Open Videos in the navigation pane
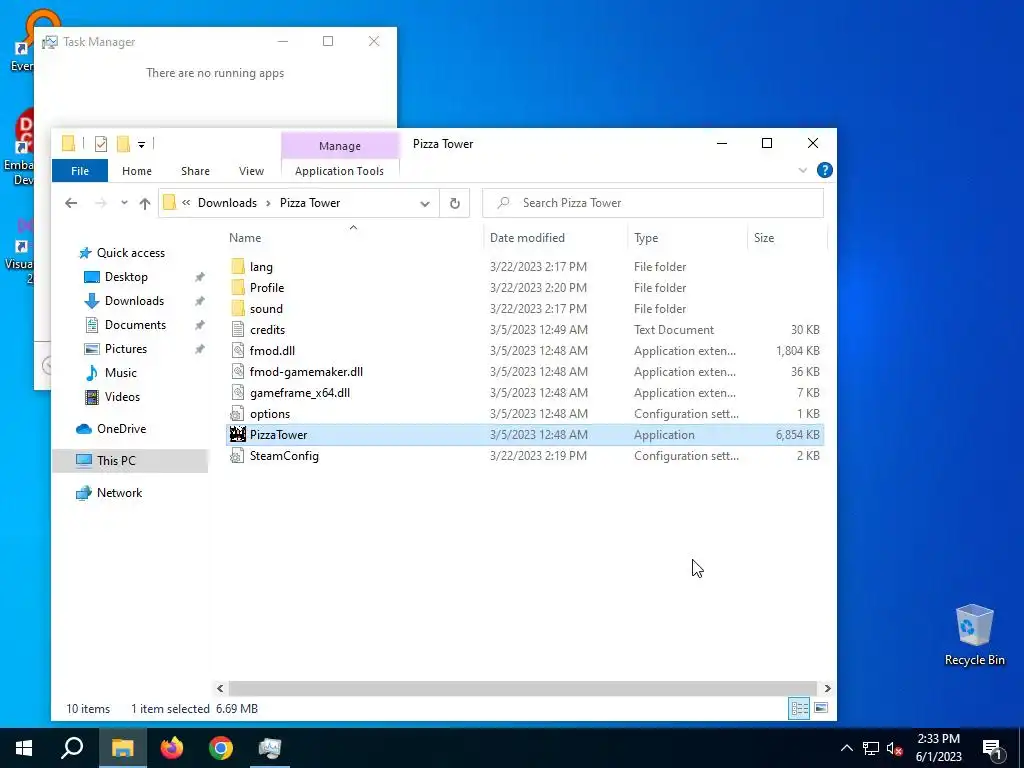Screen dimensions: 1024x768 point(122,397)
